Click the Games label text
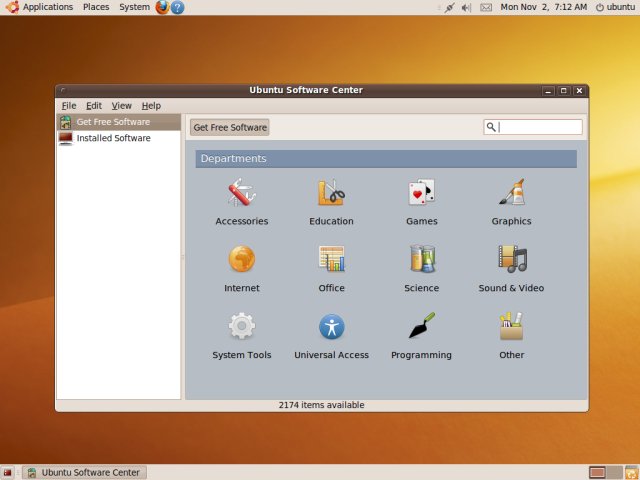This screenshot has width=640, height=480. click(x=422, y=221)
